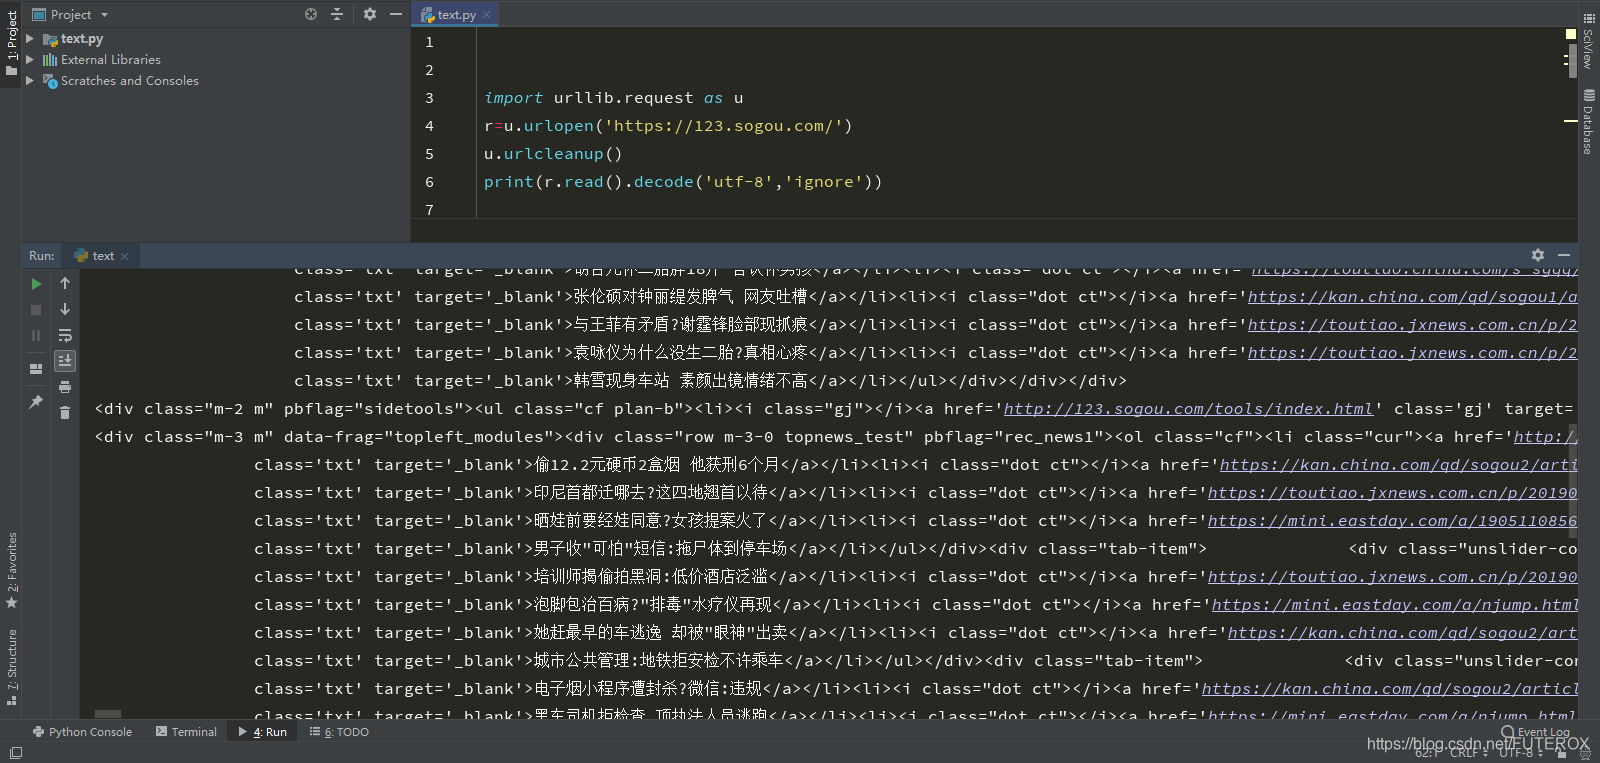Click the pbflag="sidetools" output line
1600x763 pixels.
(836, 409)
